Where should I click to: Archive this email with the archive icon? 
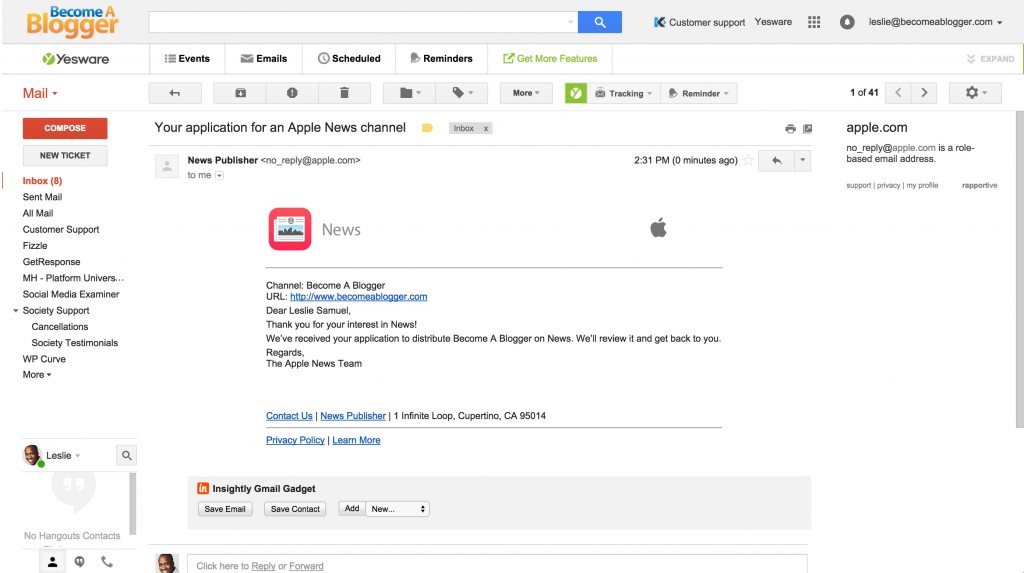pyautogui.click(x=240, y=93)
